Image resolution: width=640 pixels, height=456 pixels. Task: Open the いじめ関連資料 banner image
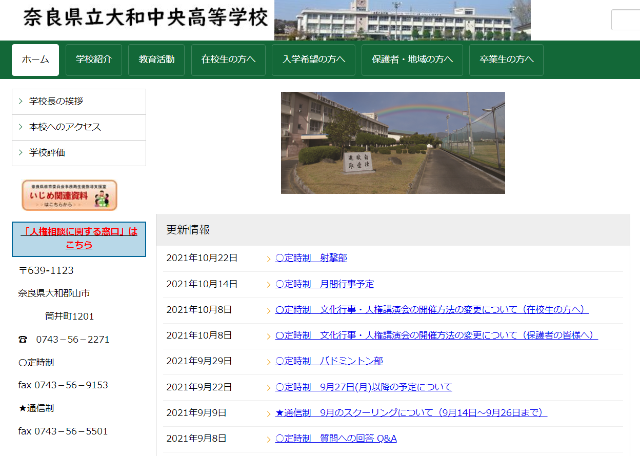coord(69,195)
